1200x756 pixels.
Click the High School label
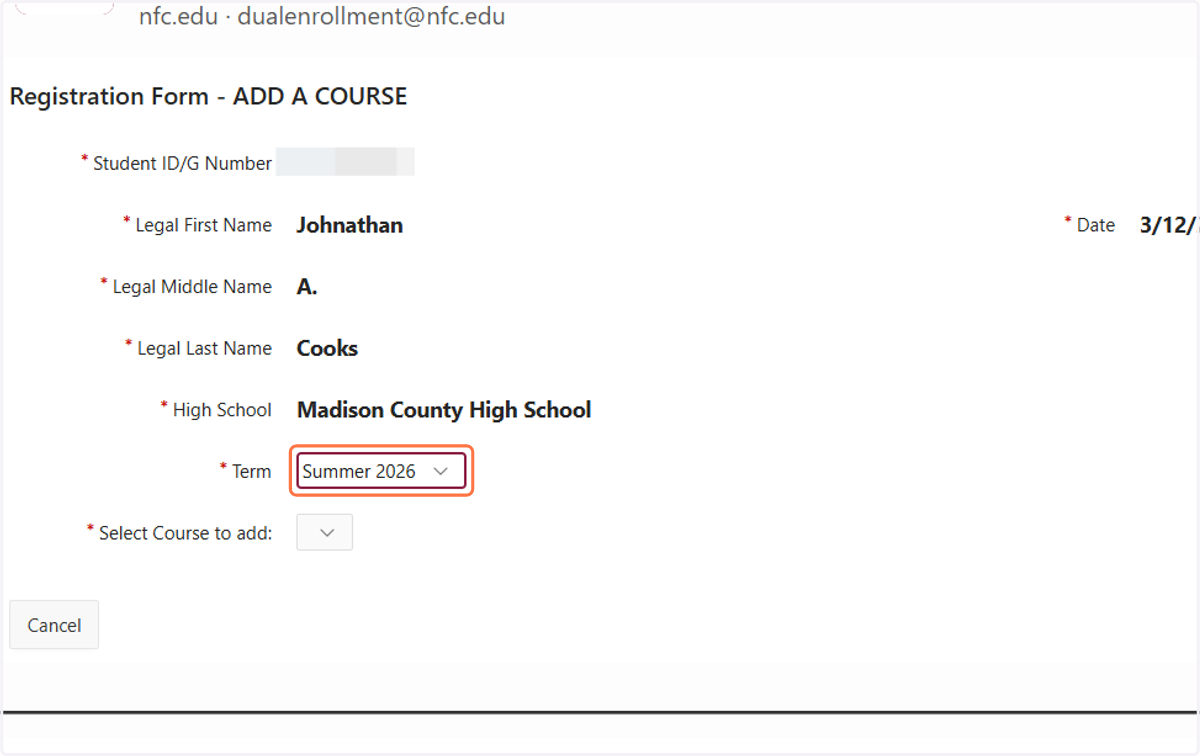click(x=222, y=410)
